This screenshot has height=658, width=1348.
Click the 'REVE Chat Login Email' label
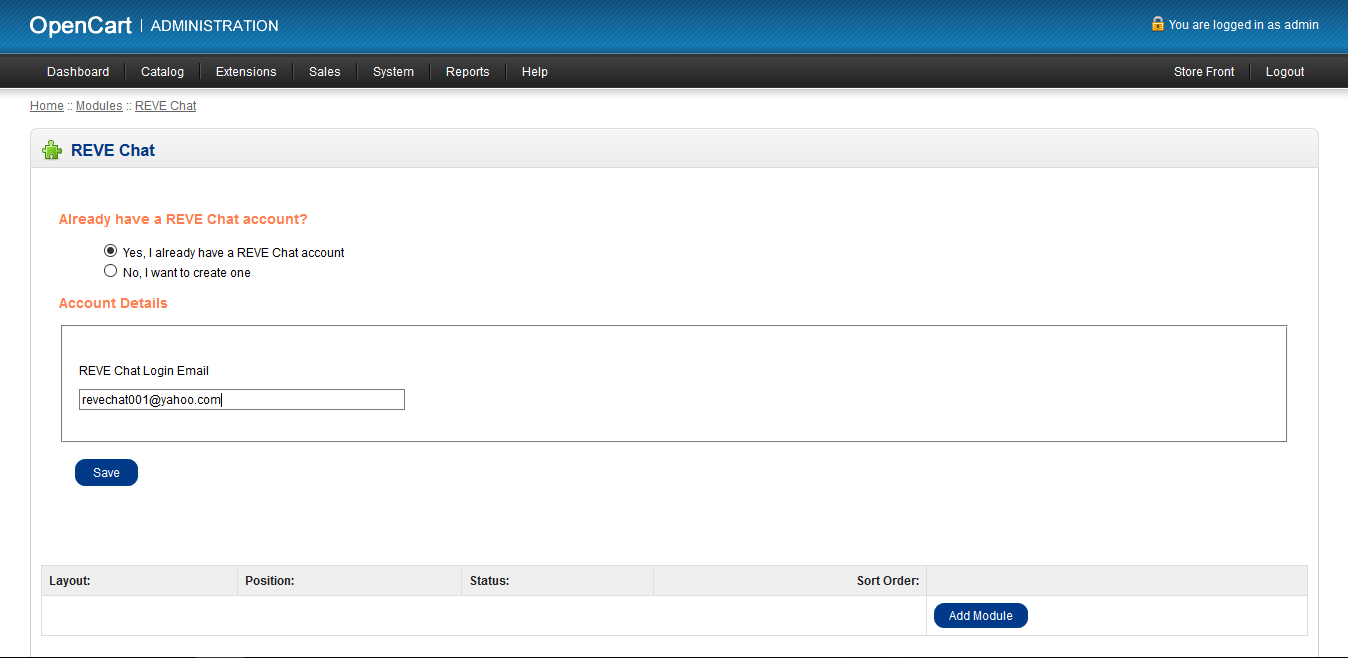[144, 371]
